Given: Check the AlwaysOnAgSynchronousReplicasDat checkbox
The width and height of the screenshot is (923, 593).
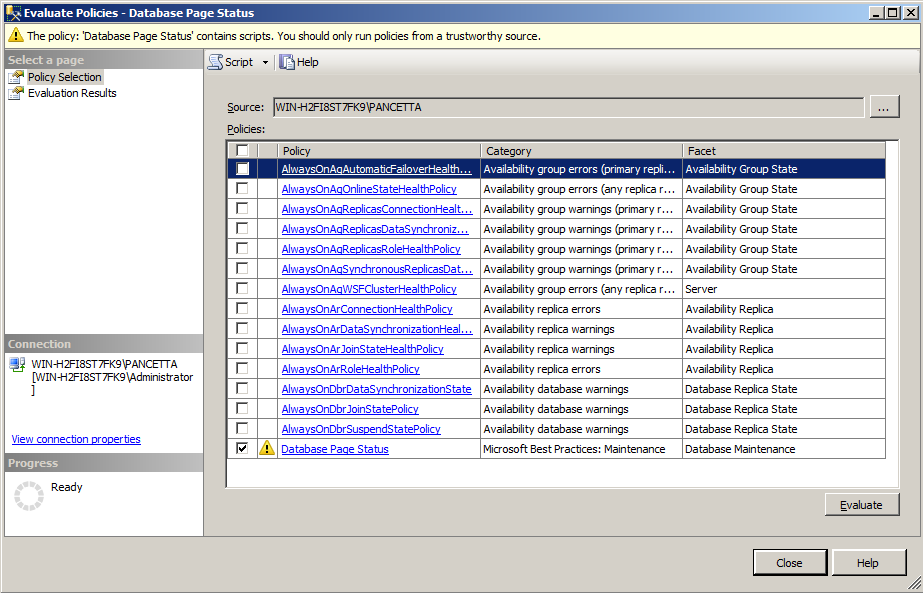Looking at the screenshot, I should (242, 269).
